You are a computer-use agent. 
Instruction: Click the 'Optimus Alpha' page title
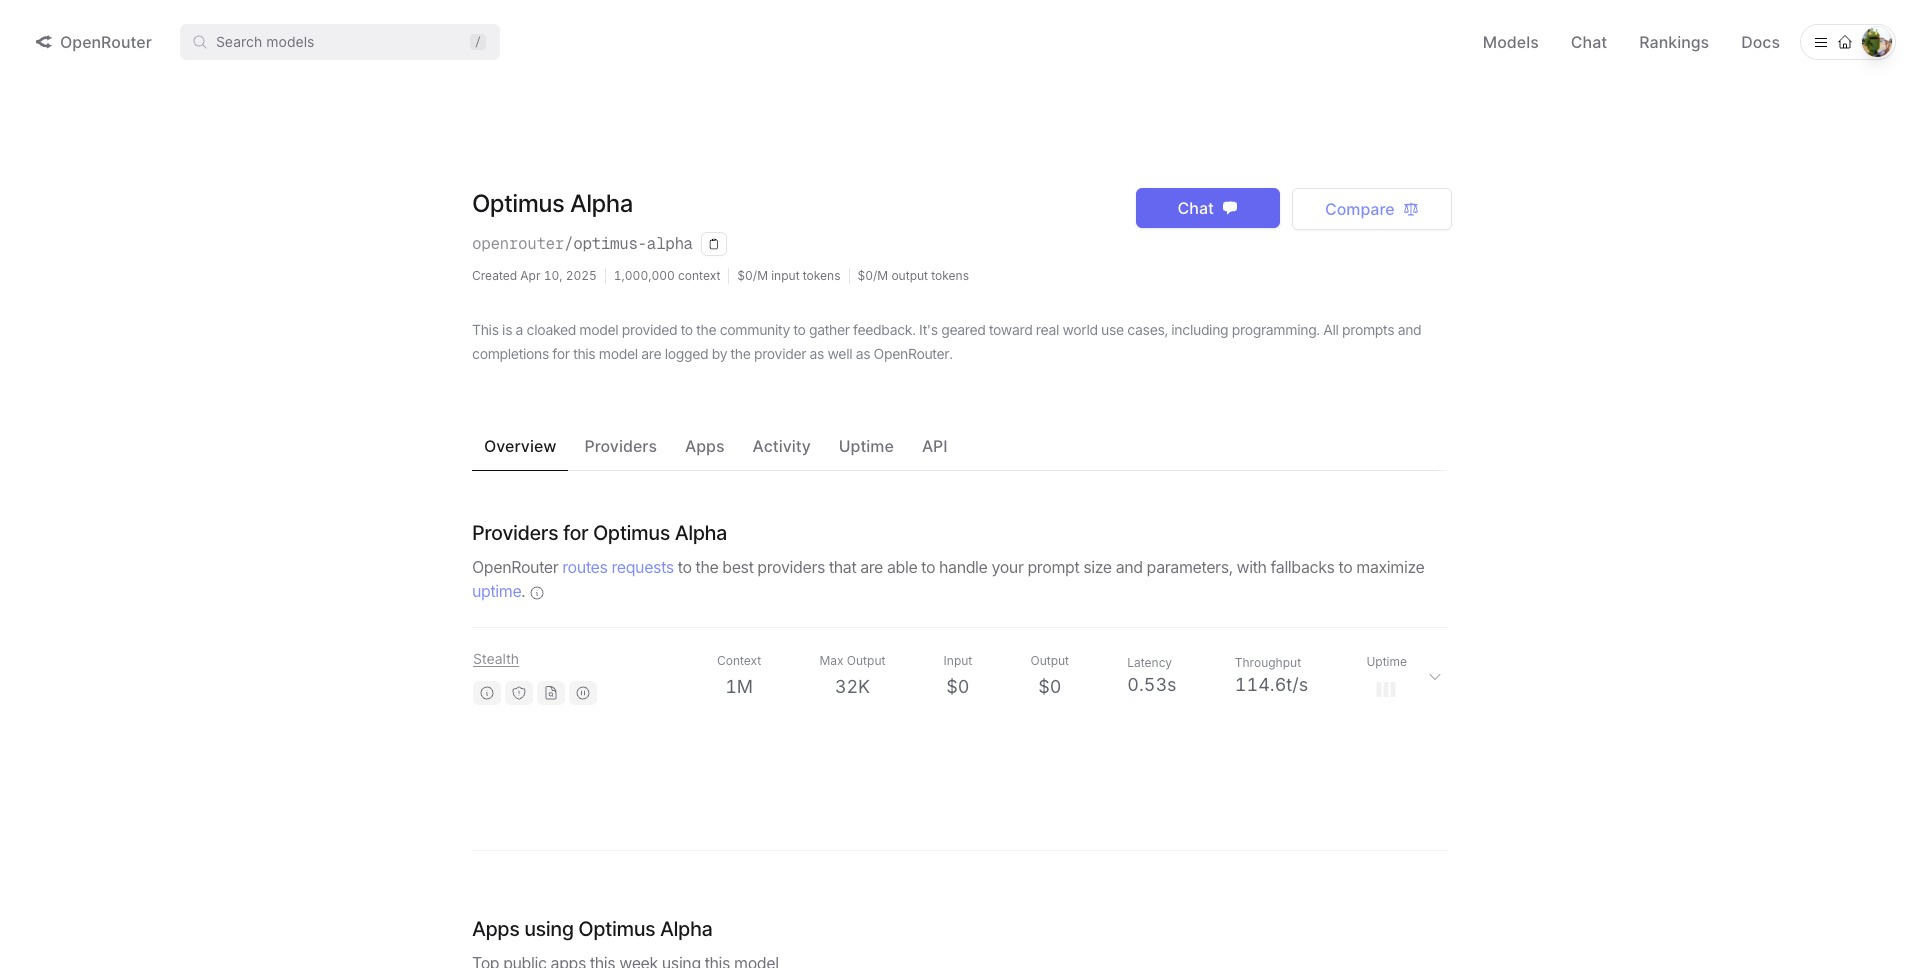pos(552,204)
